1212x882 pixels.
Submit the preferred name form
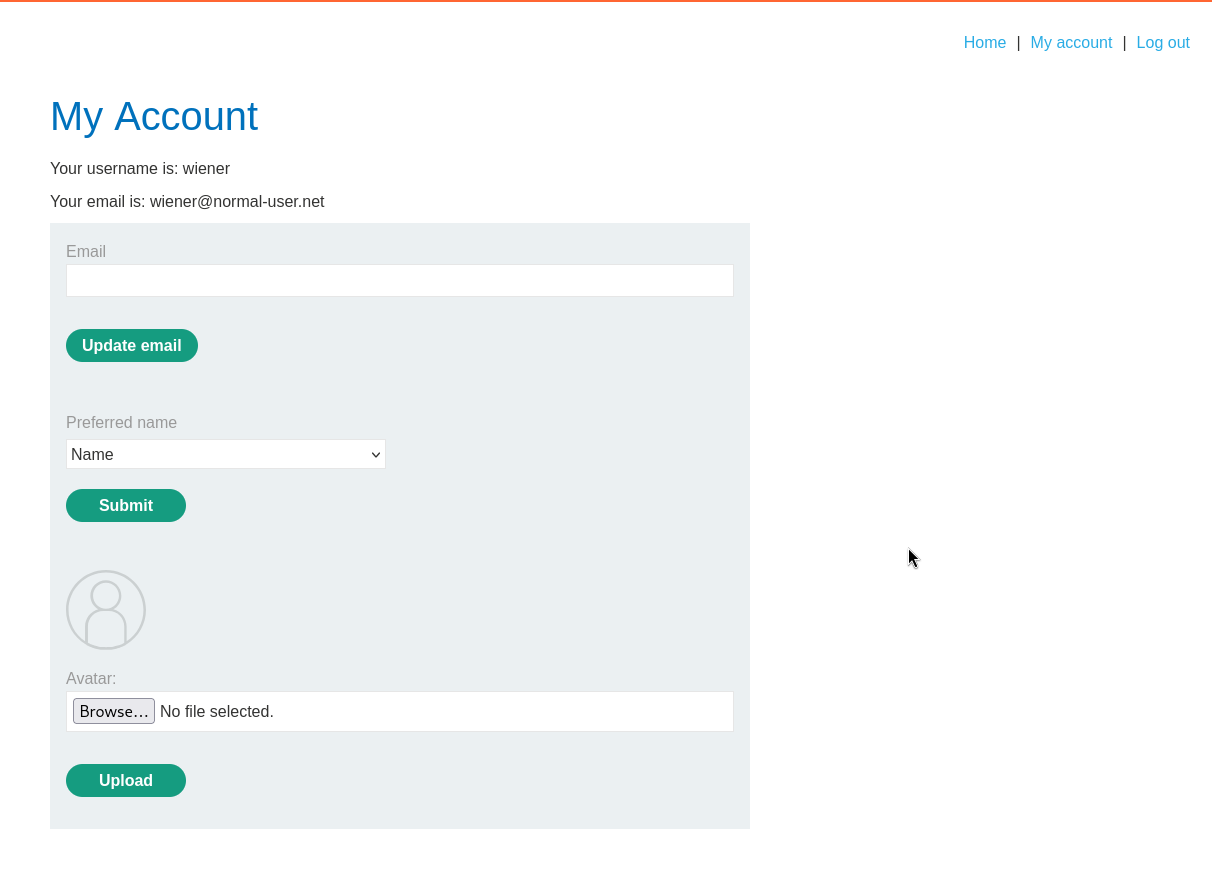click(x=126, y=506)
